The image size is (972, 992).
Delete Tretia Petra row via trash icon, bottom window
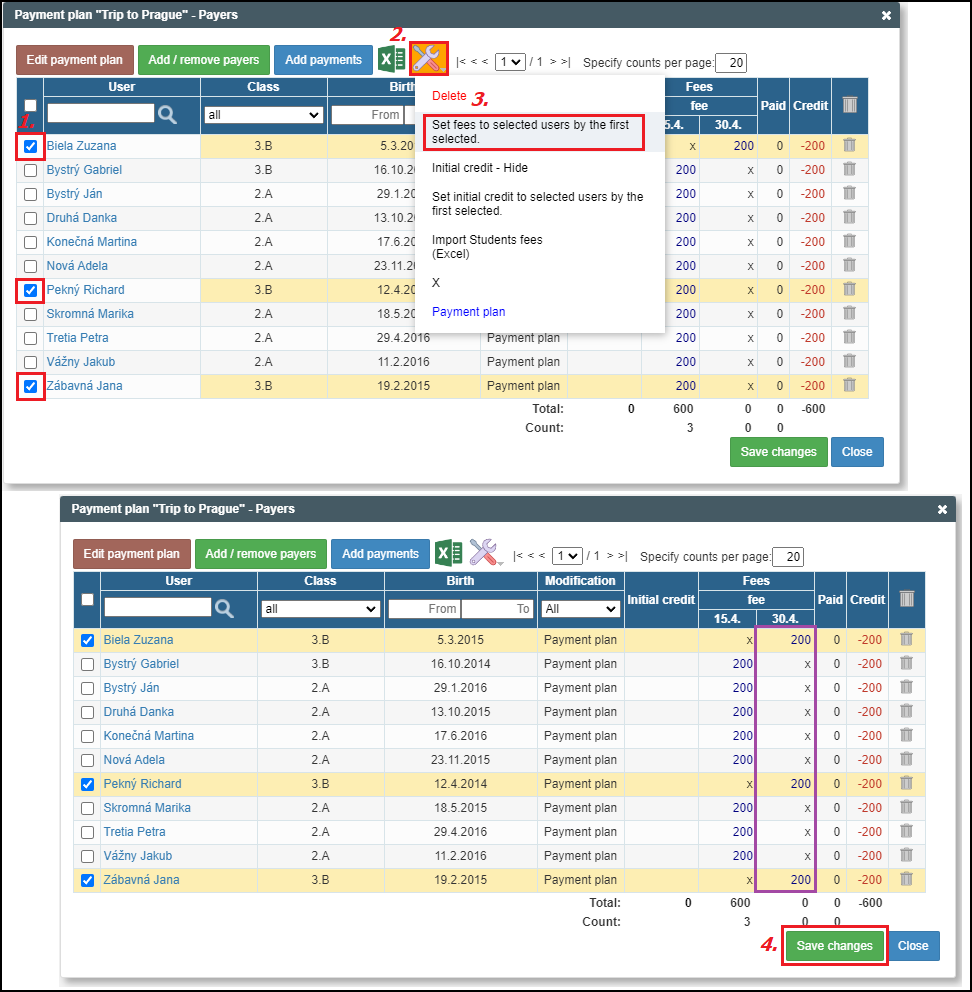(x=906, y=831)
